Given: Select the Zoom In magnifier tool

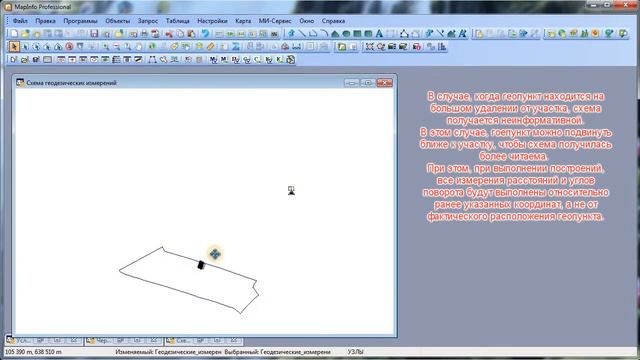Looking at the screenshot, I should coord(105,47).
